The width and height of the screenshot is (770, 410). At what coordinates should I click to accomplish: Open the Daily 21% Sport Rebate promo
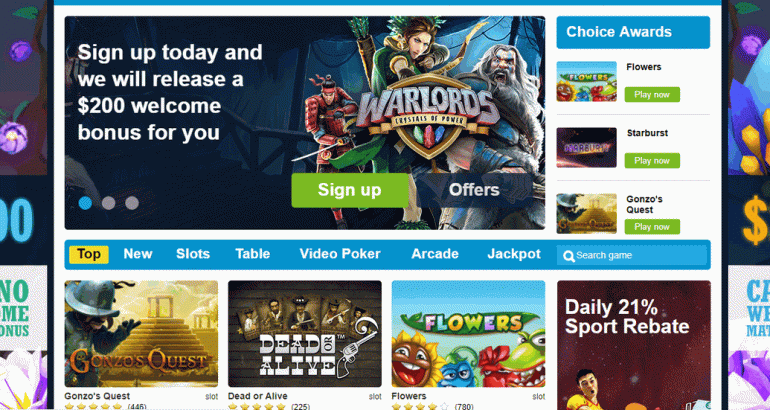(x=634, y=345)
